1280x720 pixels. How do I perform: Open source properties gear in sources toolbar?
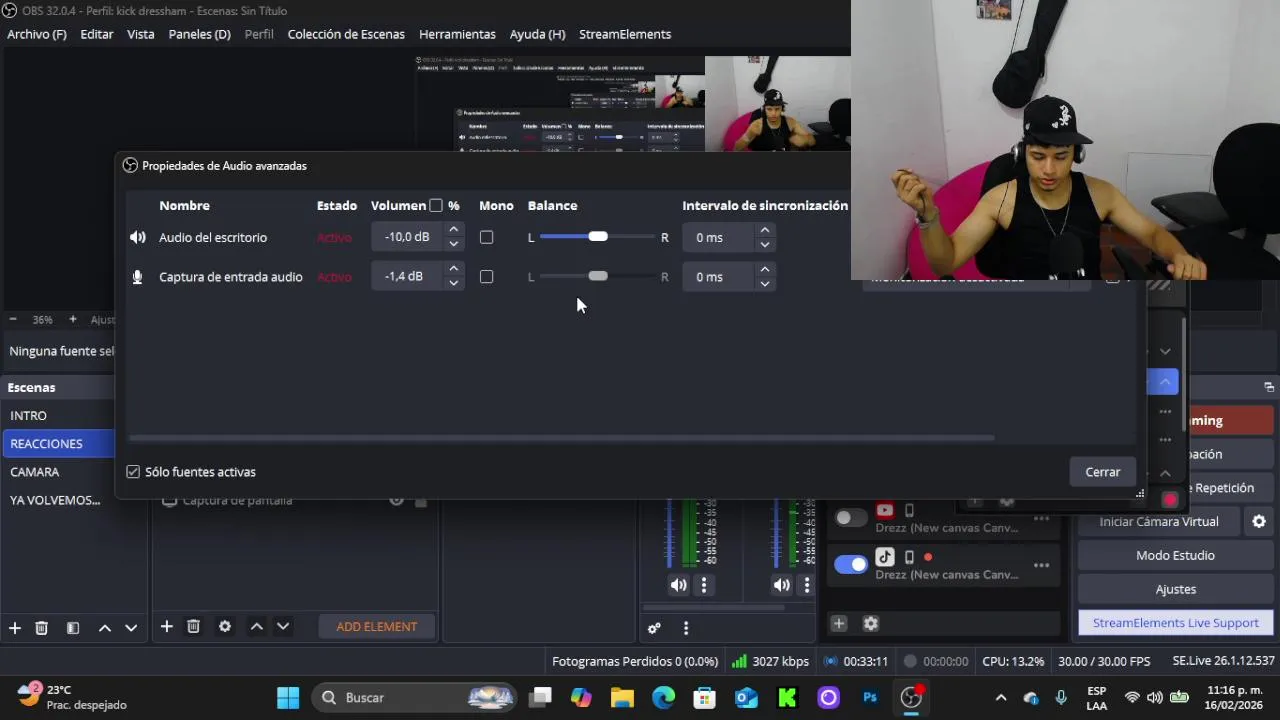pos(225,626)
